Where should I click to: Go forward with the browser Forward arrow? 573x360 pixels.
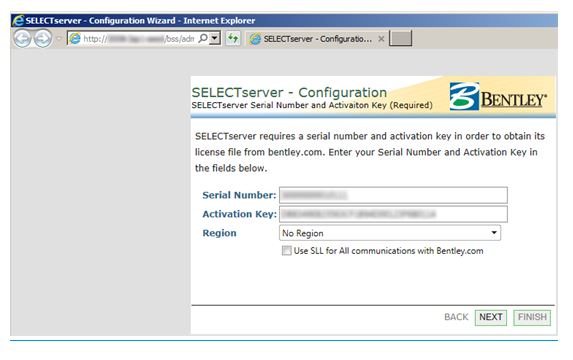click(x=43, y=38)
